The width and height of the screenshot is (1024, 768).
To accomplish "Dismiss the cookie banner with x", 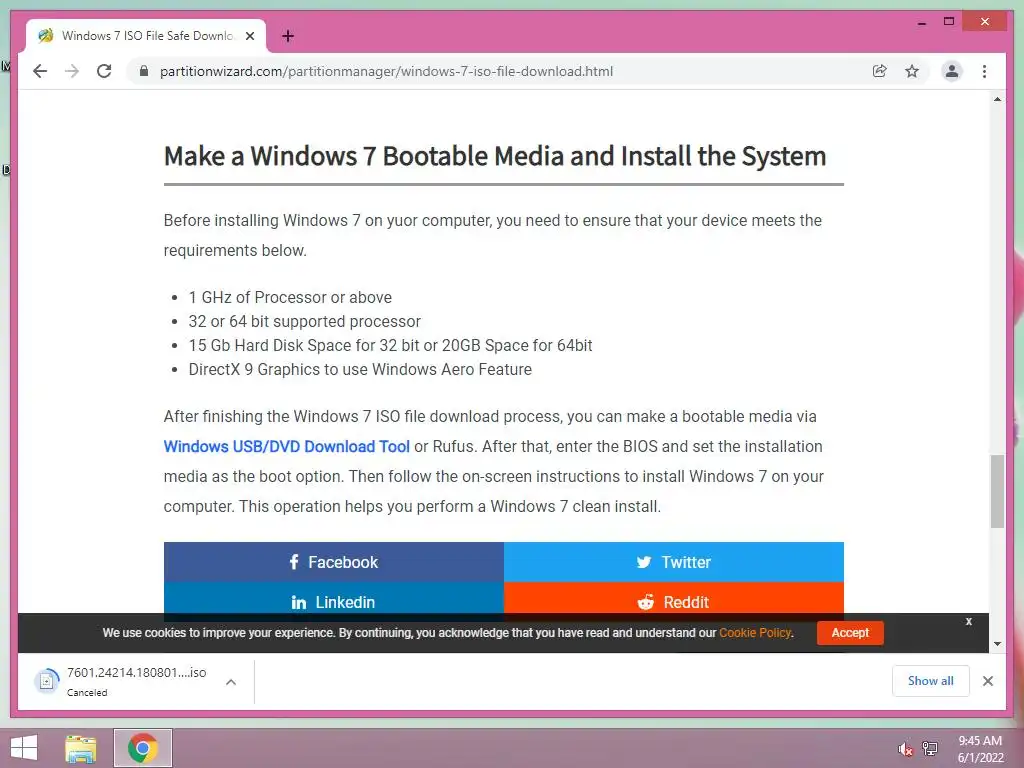I will pos(968,621).
